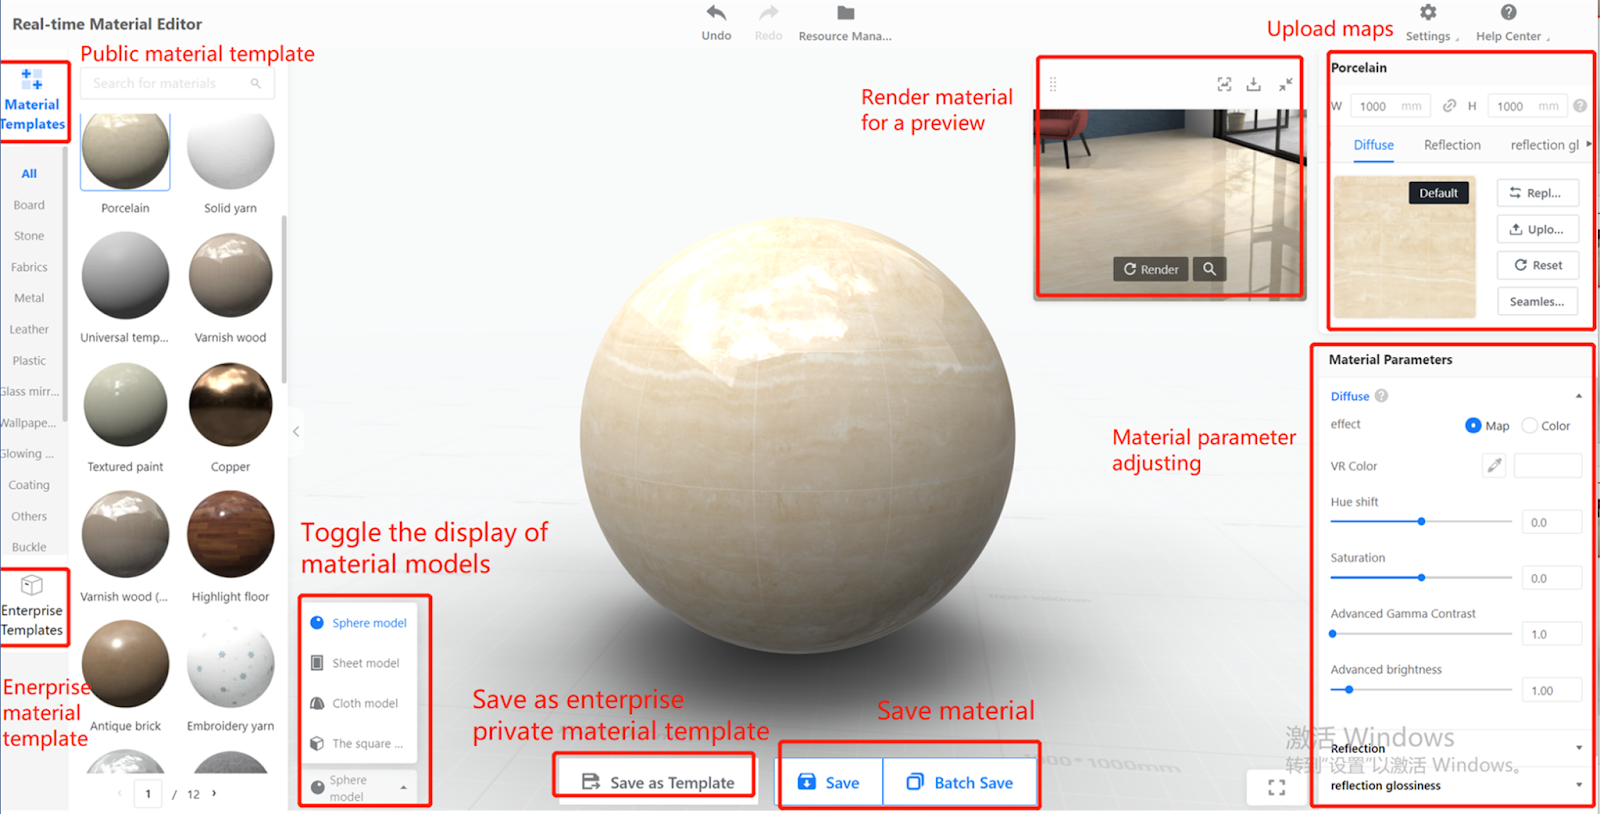This screenshot has height=814, width=1600.
Task: Click the Upload map button
Action: coord(1537,229)
